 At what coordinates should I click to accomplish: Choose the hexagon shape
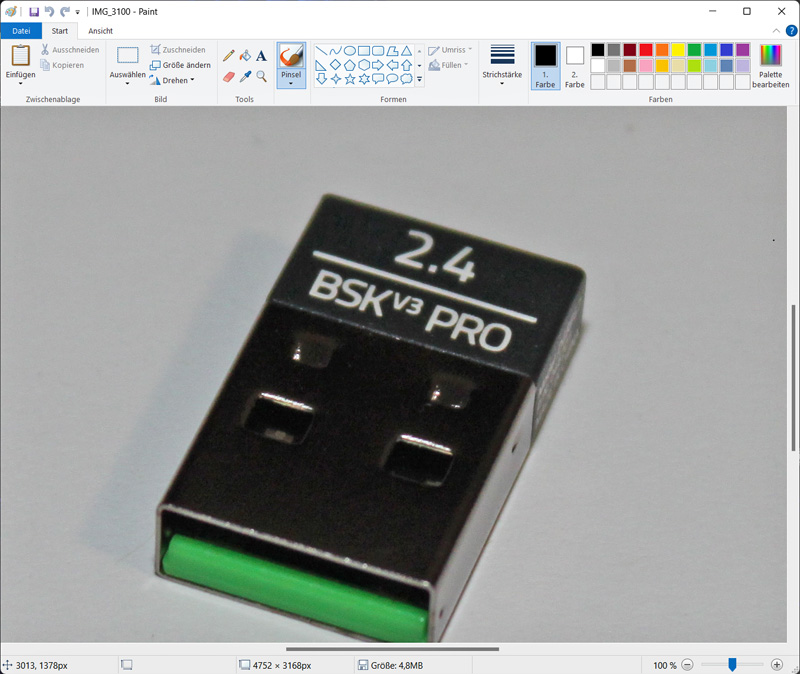[x=364, y=65]
